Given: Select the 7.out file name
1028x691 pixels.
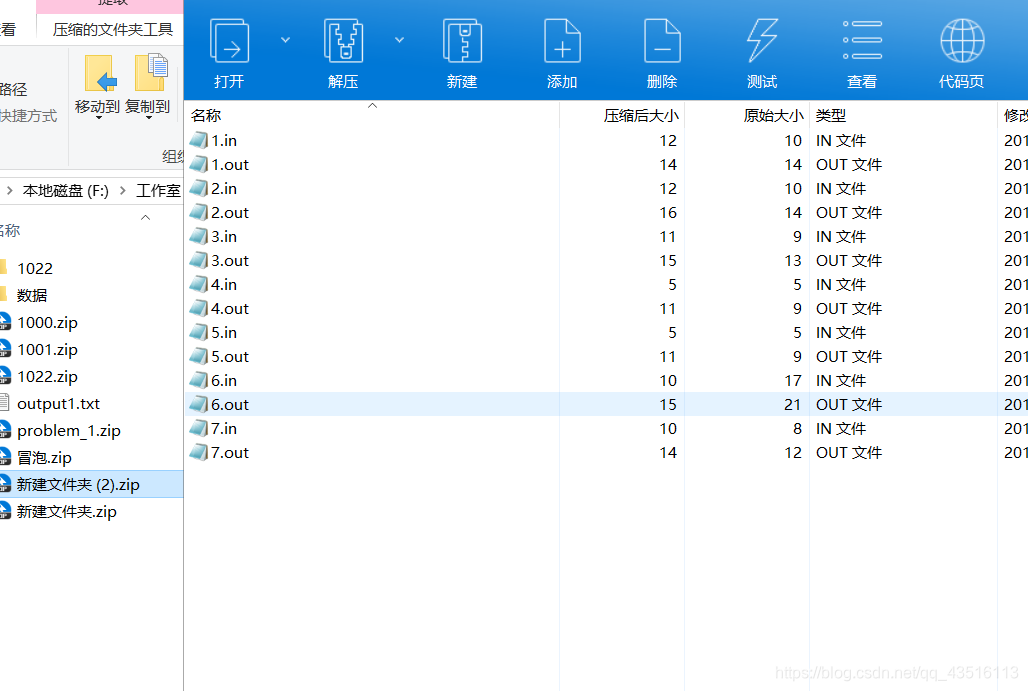Looking at the screenshot, I should [x=229, y=452].
